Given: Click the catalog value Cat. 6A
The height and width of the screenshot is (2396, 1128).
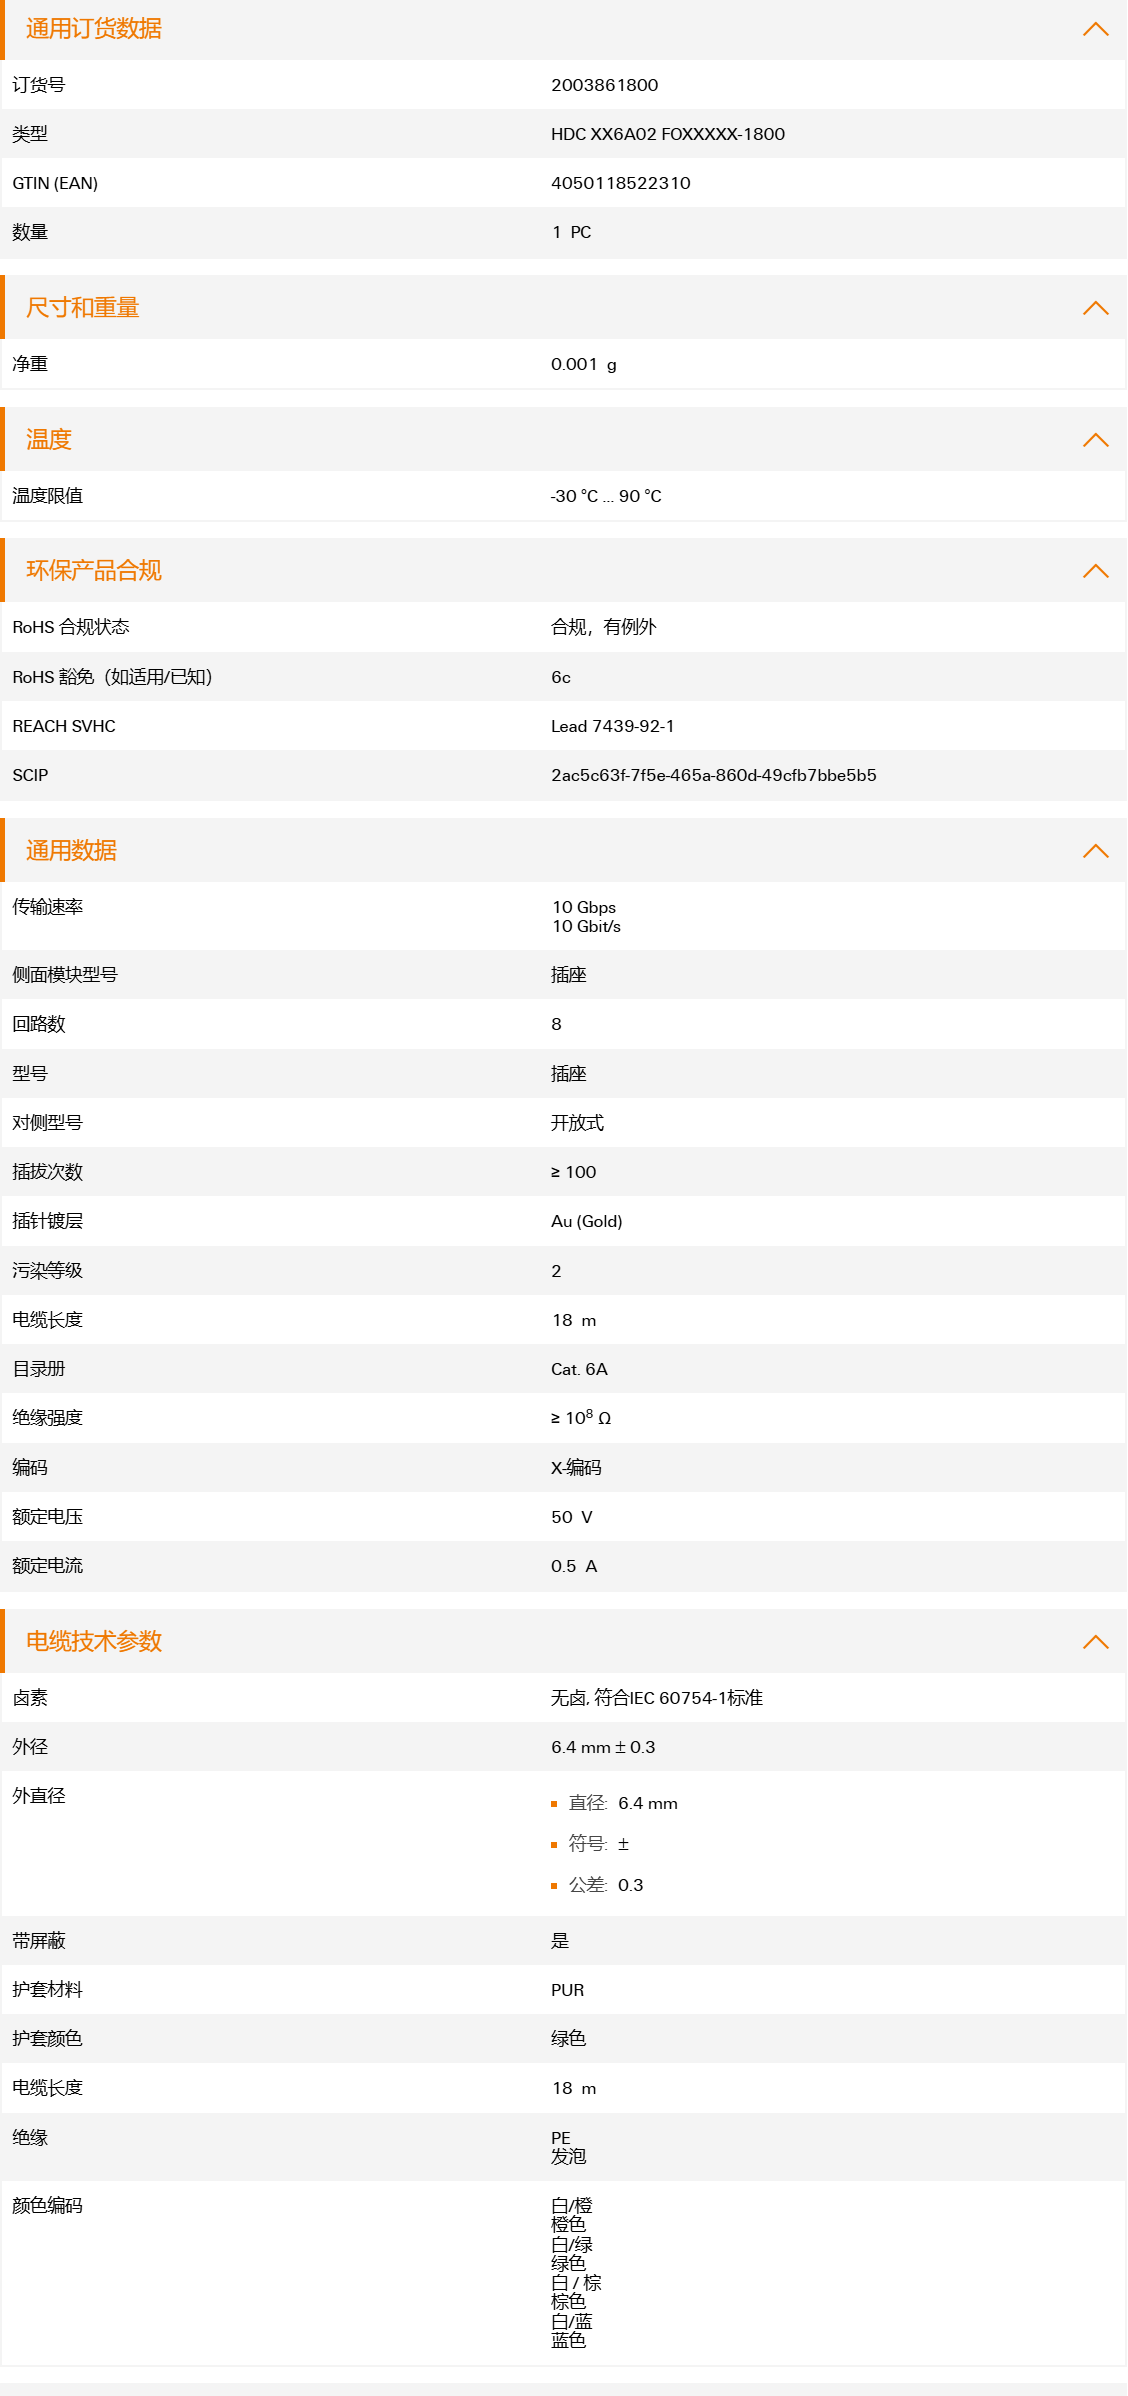Looking at the screenshot, I should point(580,1369).
